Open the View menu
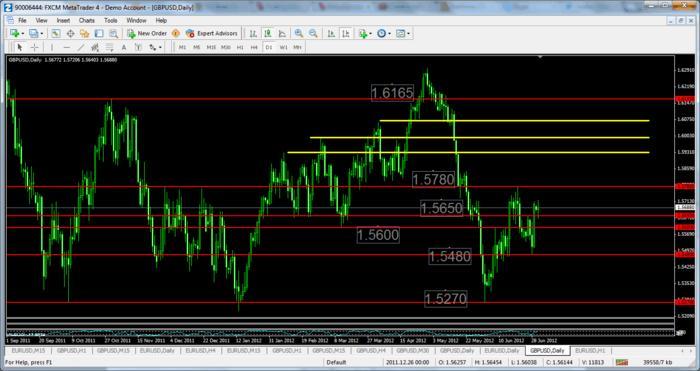The width and height of the screenshot is (700, 371). 42,21
